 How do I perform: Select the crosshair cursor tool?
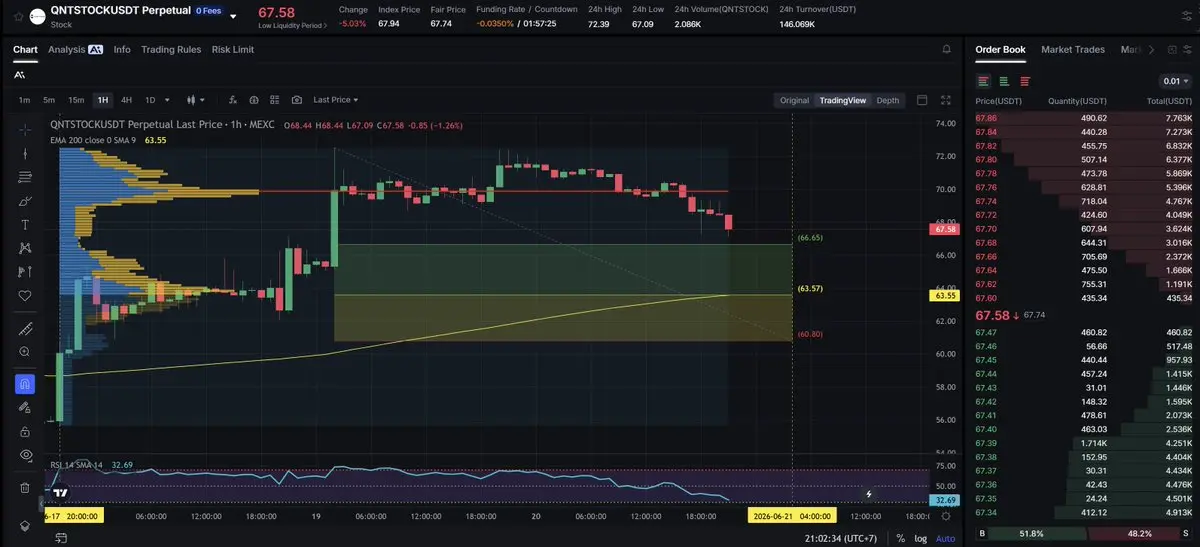click(25, 129)
